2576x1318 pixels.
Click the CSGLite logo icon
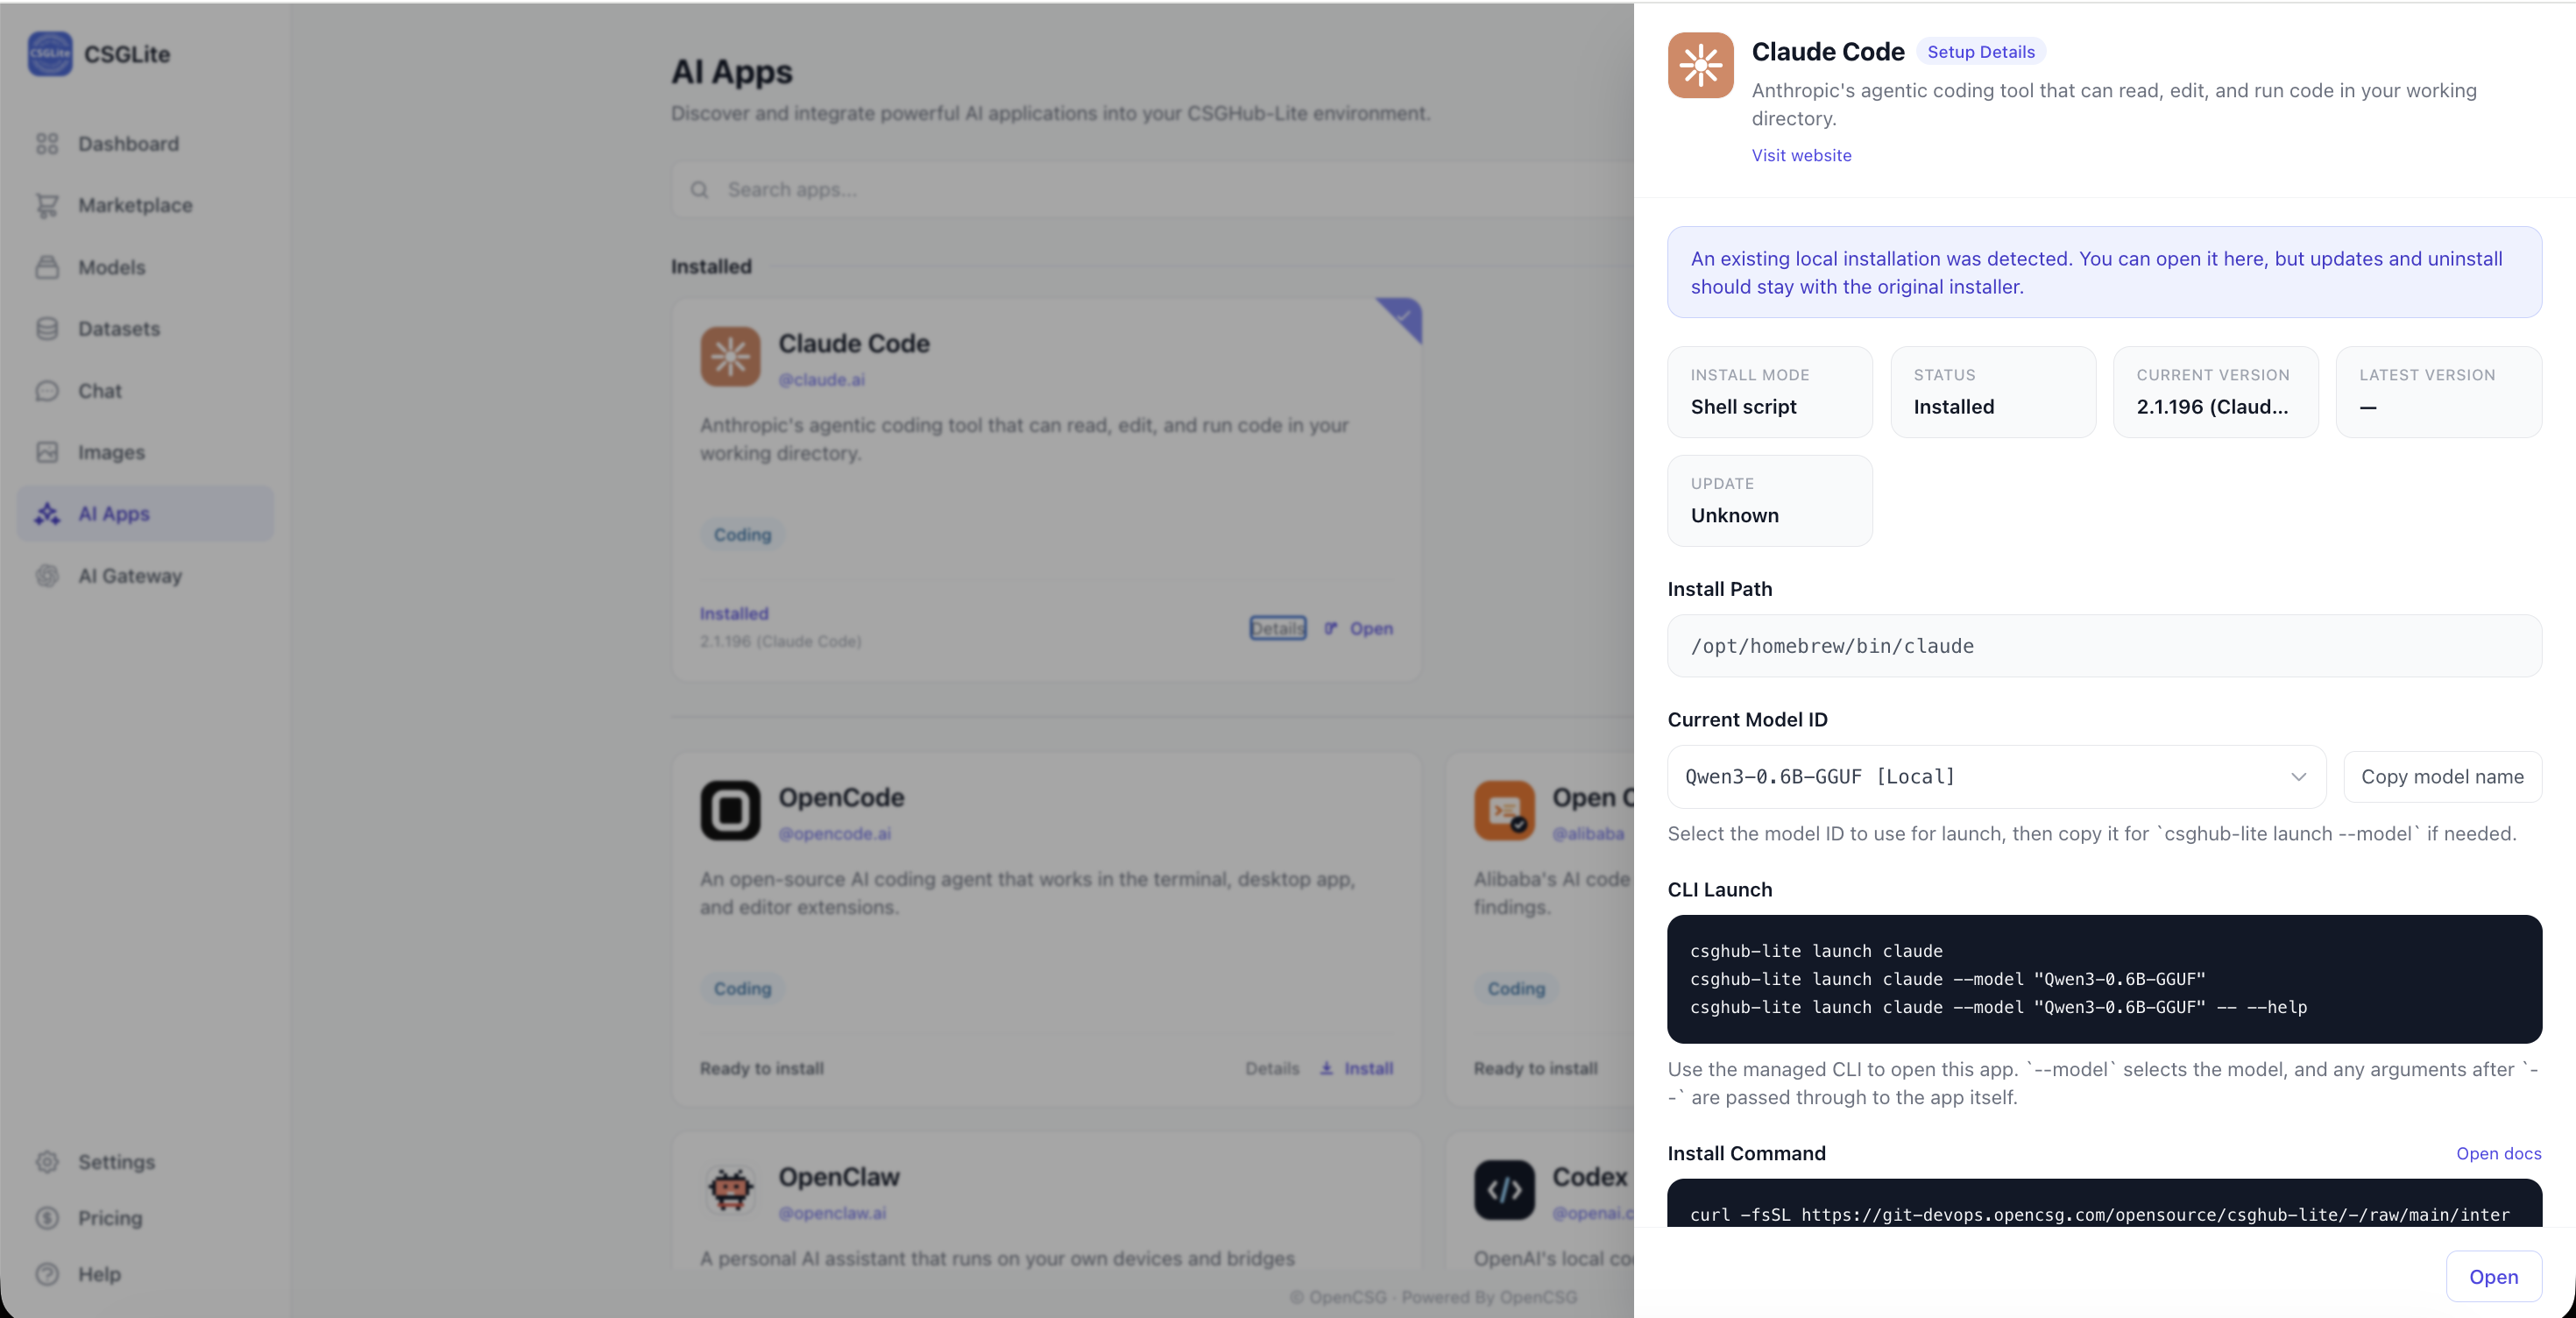click(x=50, y=53)
